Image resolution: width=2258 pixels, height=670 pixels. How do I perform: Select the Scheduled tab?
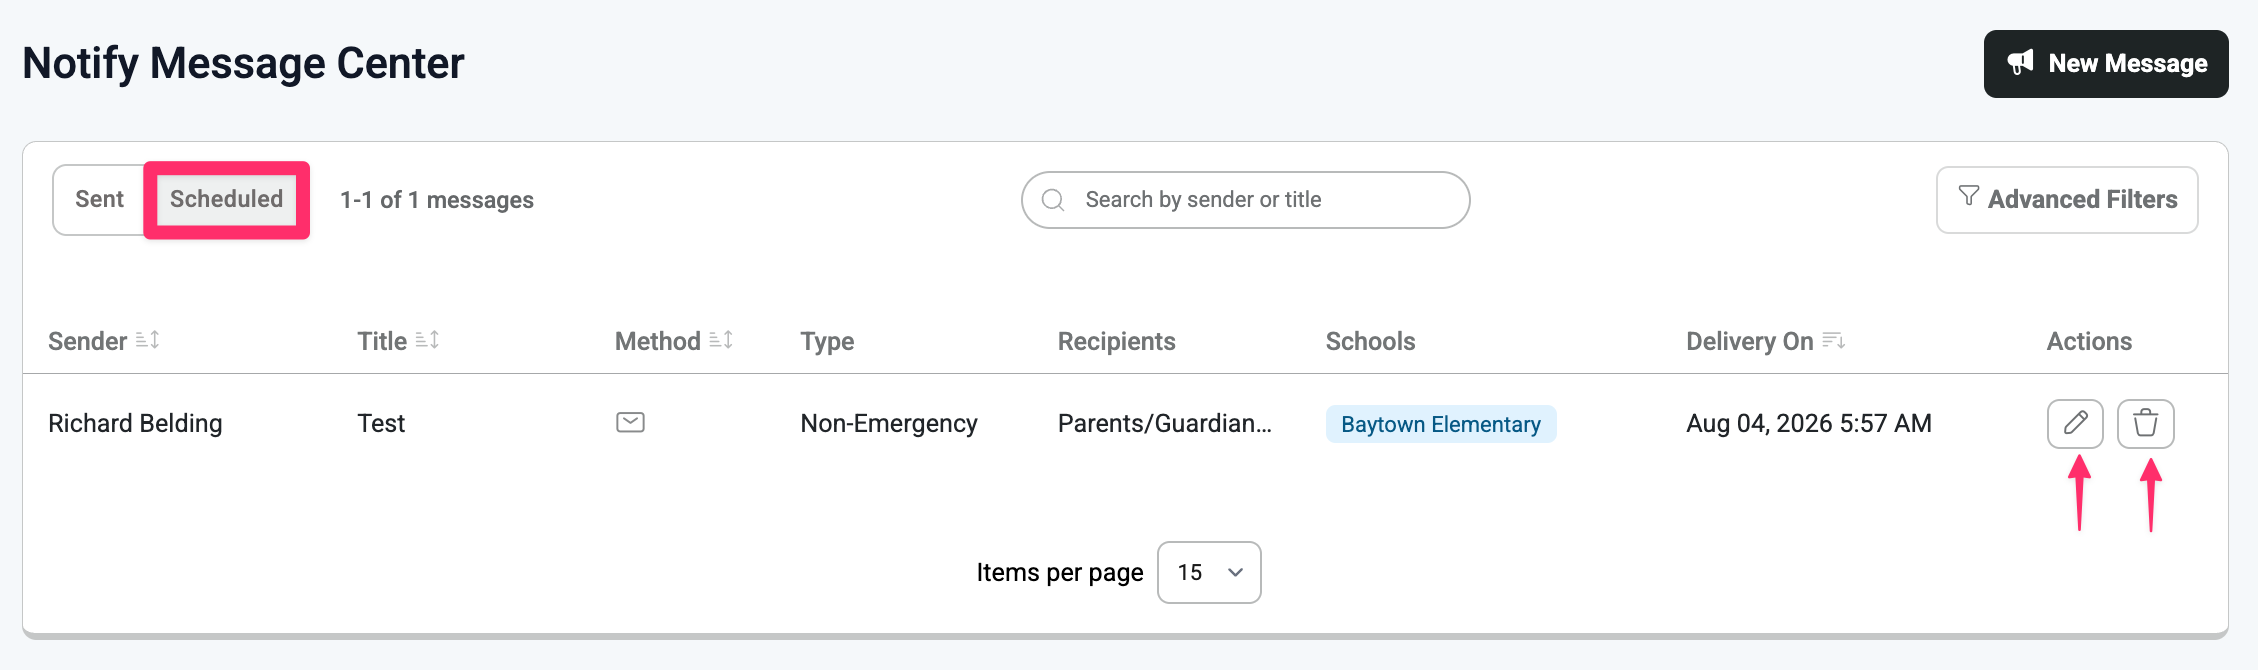tap(227, 199)
